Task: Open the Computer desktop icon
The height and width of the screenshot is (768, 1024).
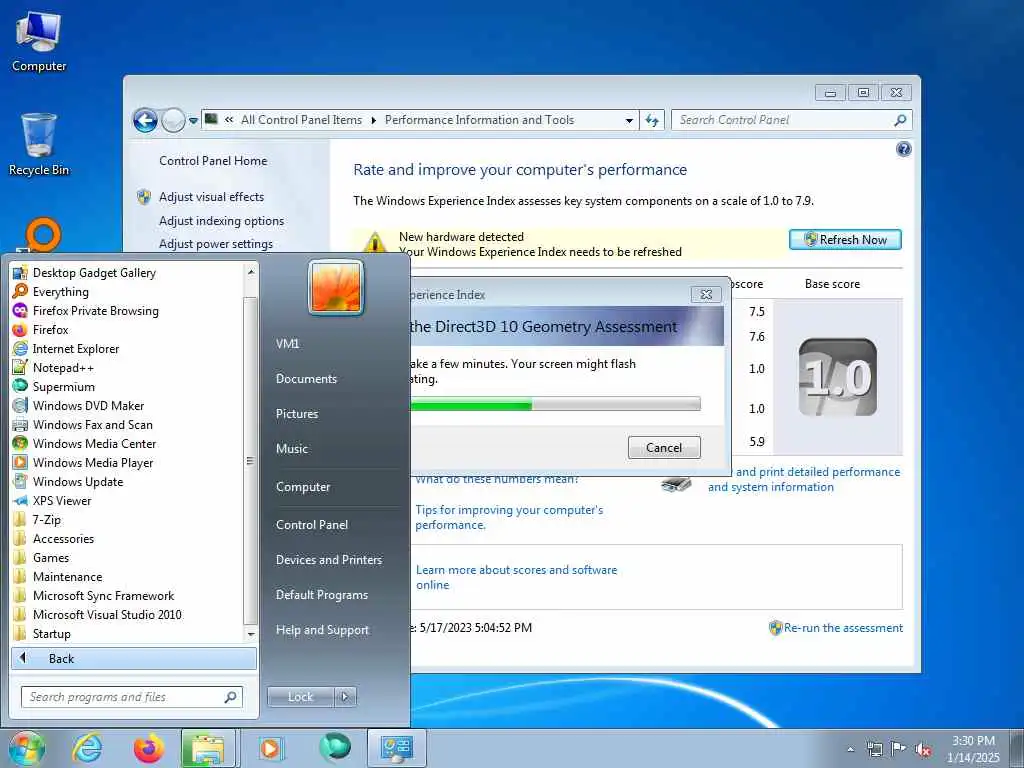Action: [x=39, y=42]
